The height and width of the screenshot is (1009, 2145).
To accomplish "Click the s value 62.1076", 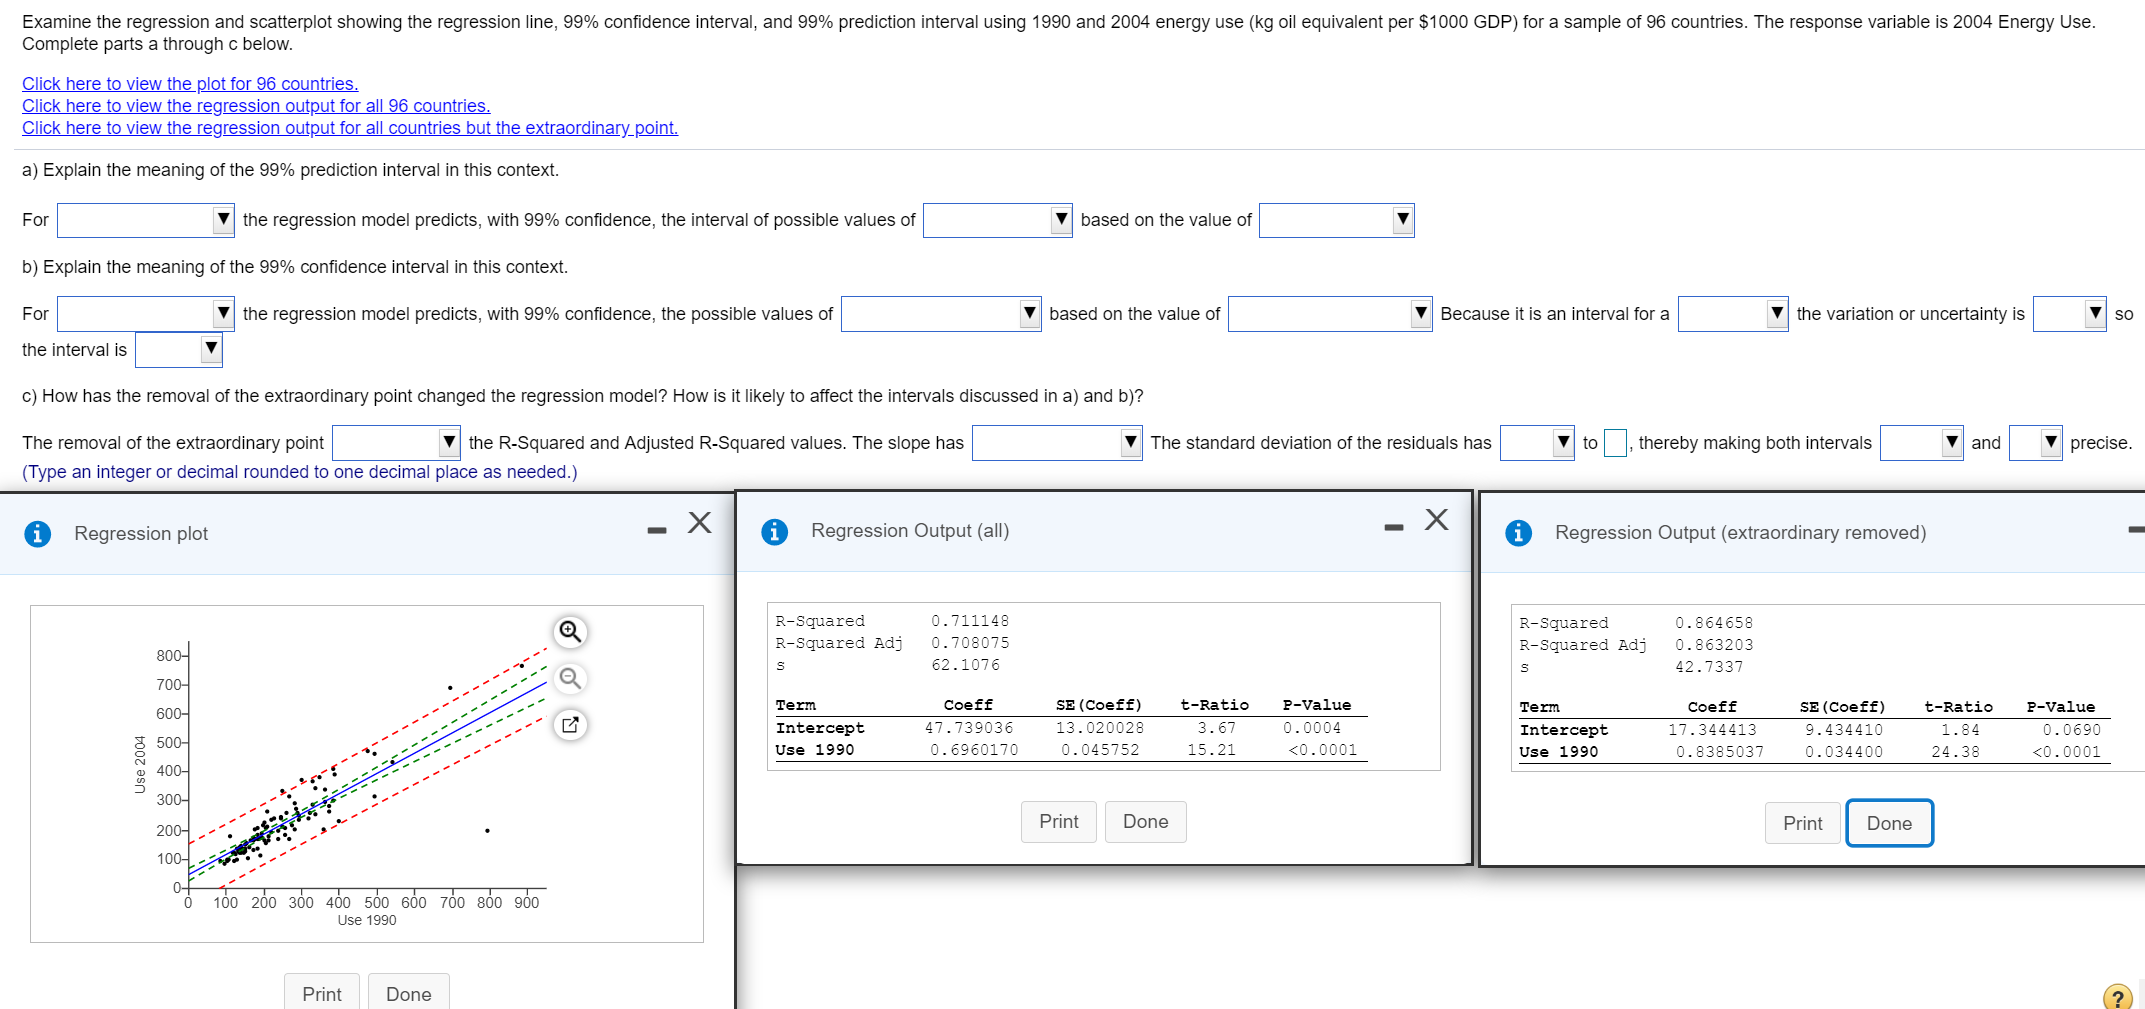I will tap(965, 665).
